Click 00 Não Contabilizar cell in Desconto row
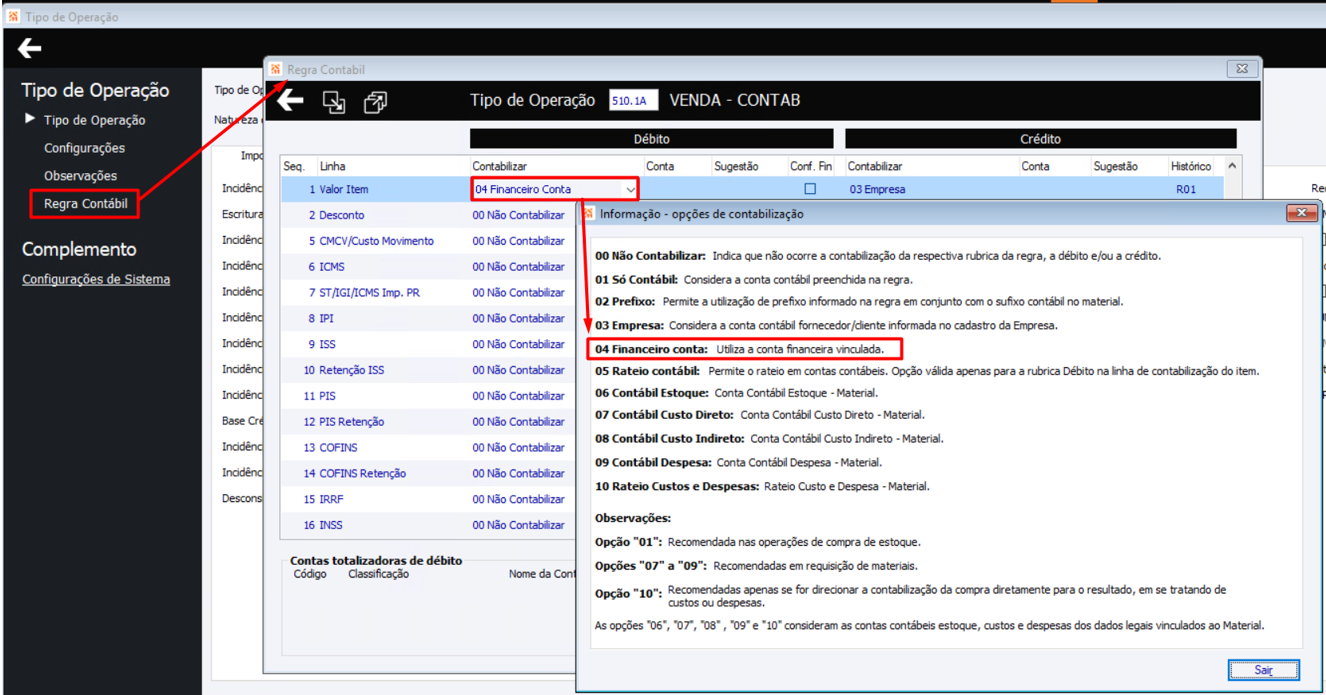This screenshot has height=695, width=1326. pyautogui.click(x=519, y=215)
